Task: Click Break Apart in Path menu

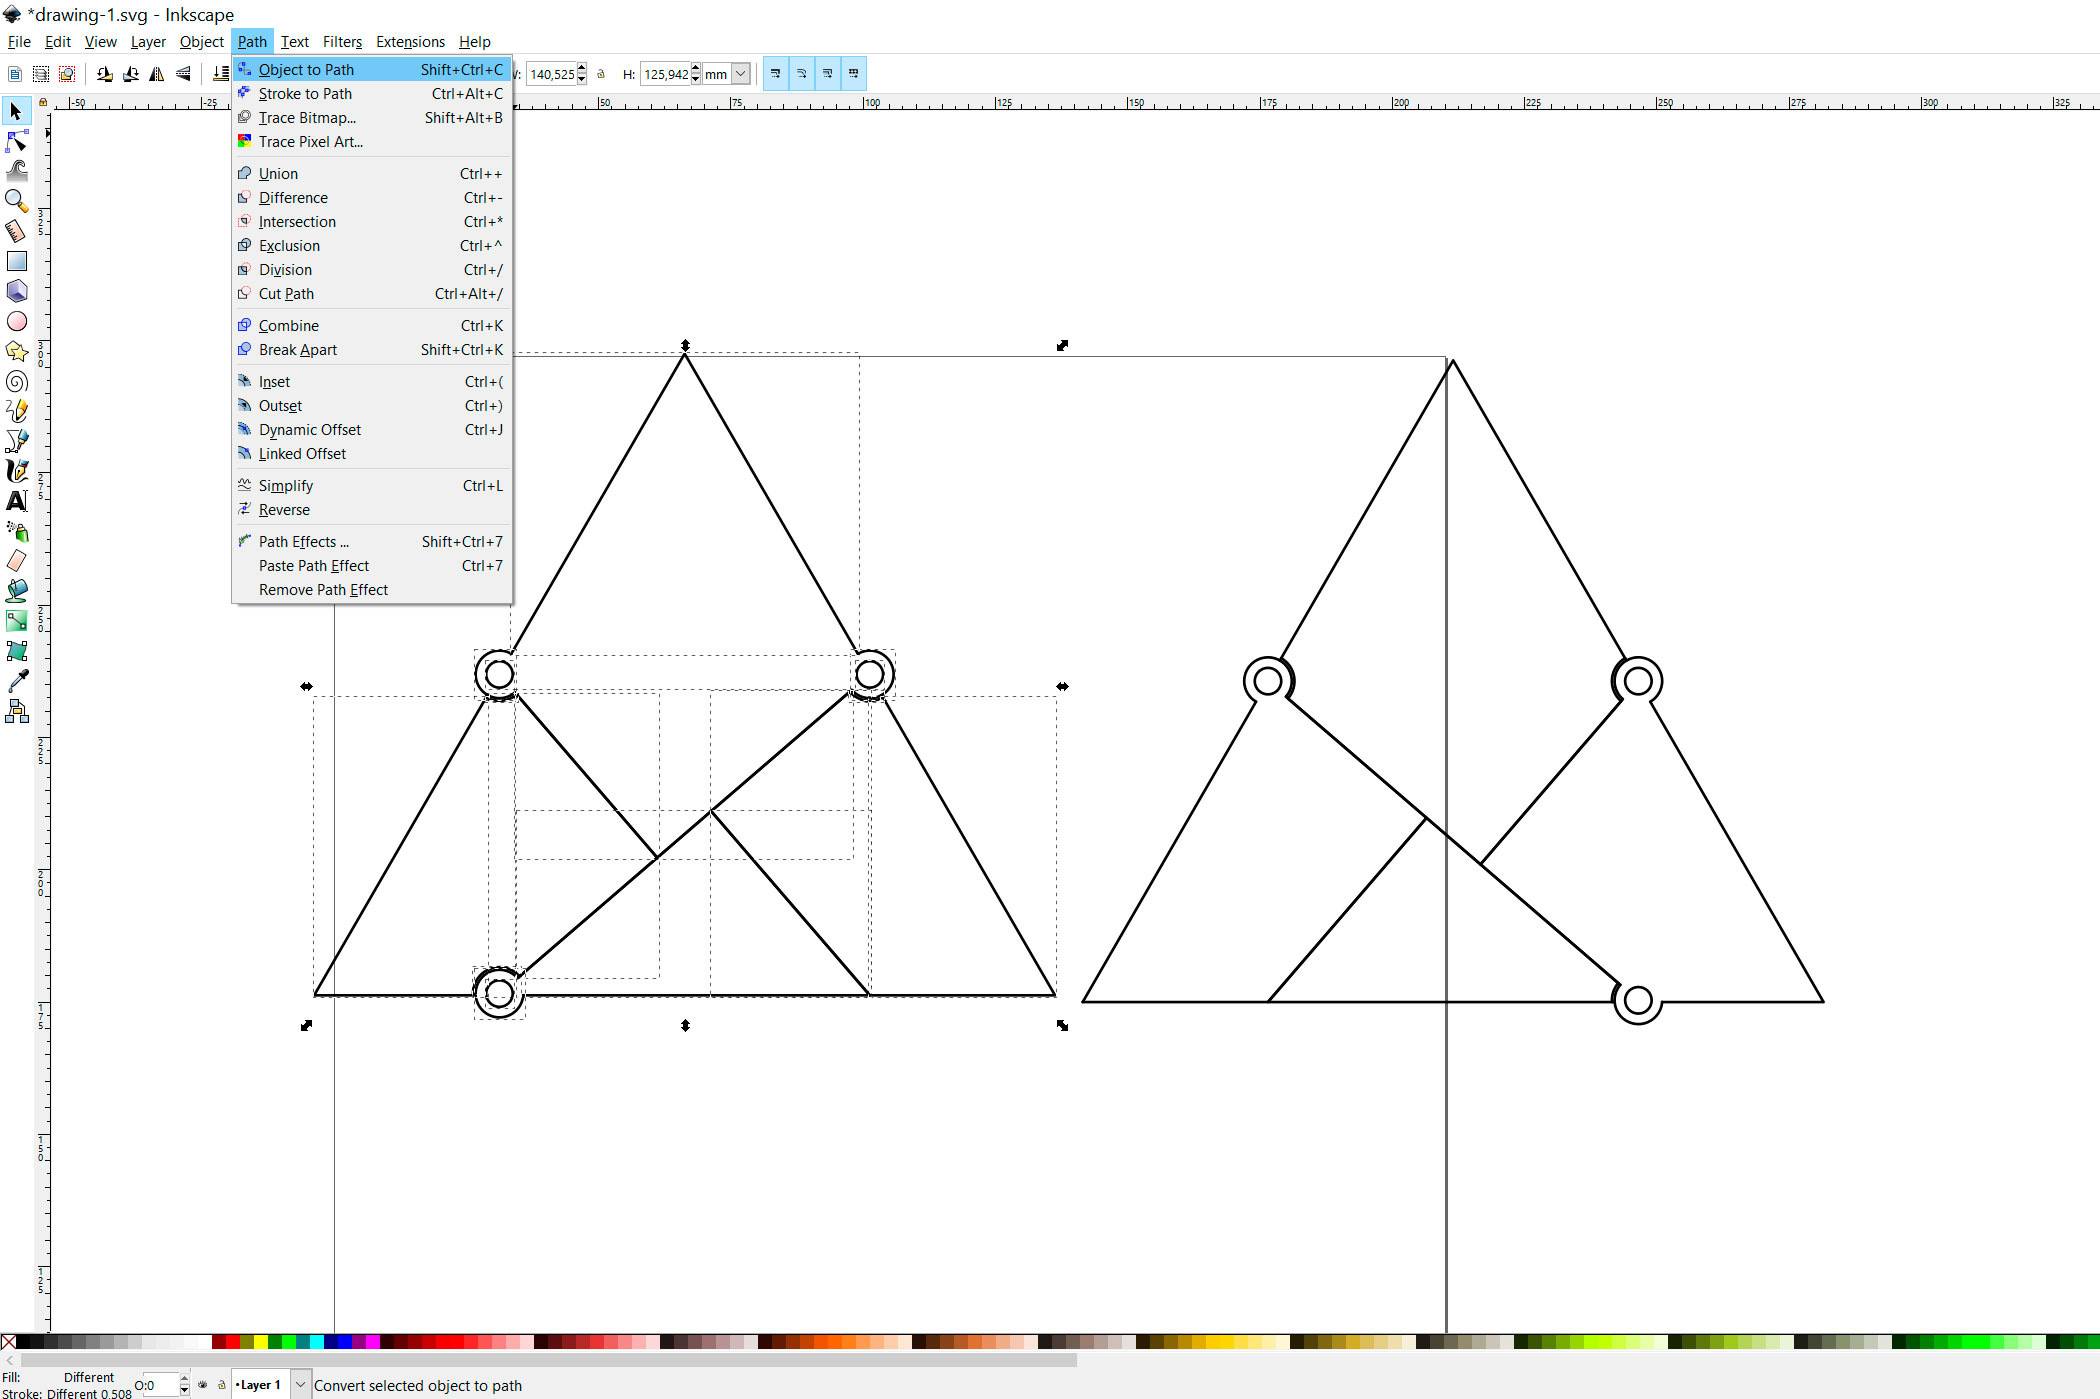Action: pyautogui.click(x=298, y=350)
